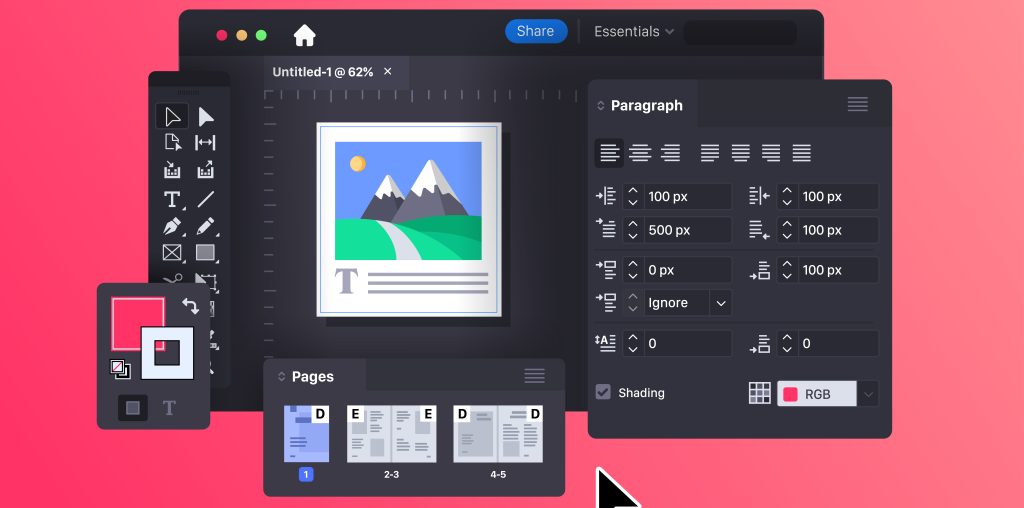This screenshot has height=508, width=1024.
Task: Expand the RGB shading color dropdown arrow
Action: 868,394
